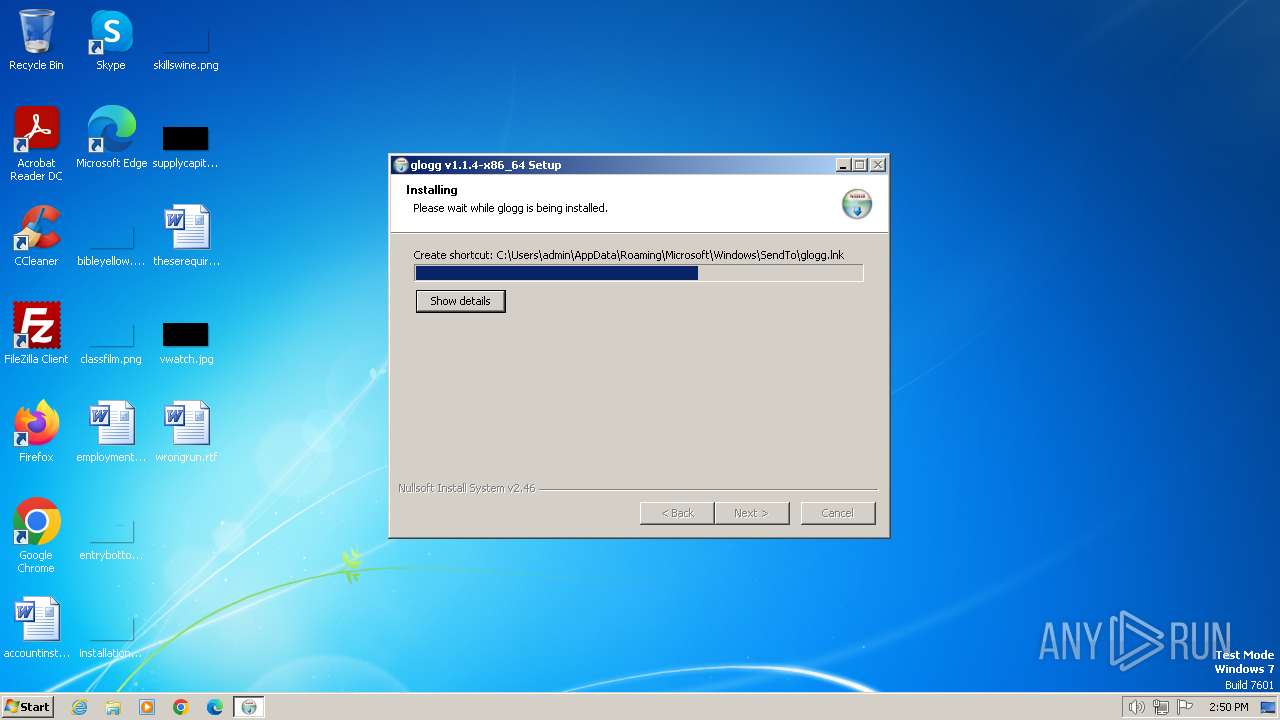This screenshot has height=720, width=1280.
Task: Launch Skype from the desktop
Action: point(111,40)
